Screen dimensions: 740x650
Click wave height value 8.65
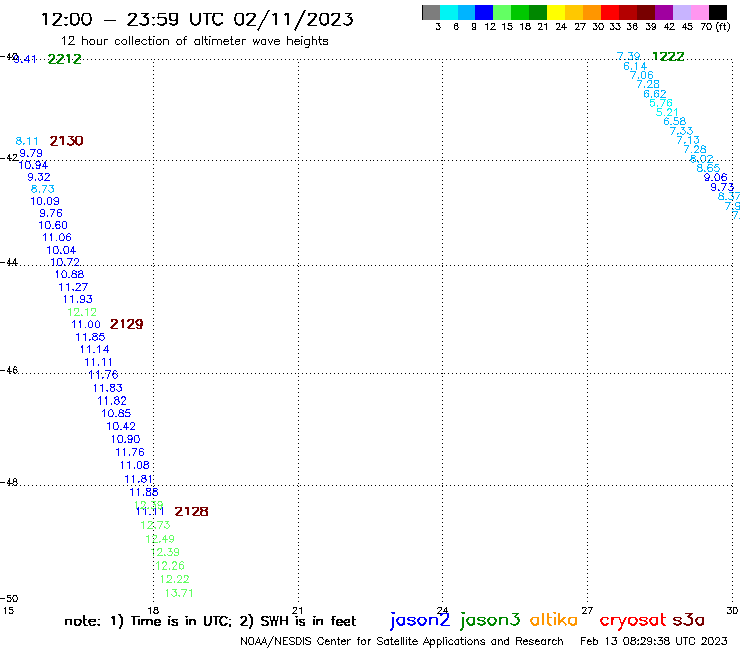(x=708, y=168)
